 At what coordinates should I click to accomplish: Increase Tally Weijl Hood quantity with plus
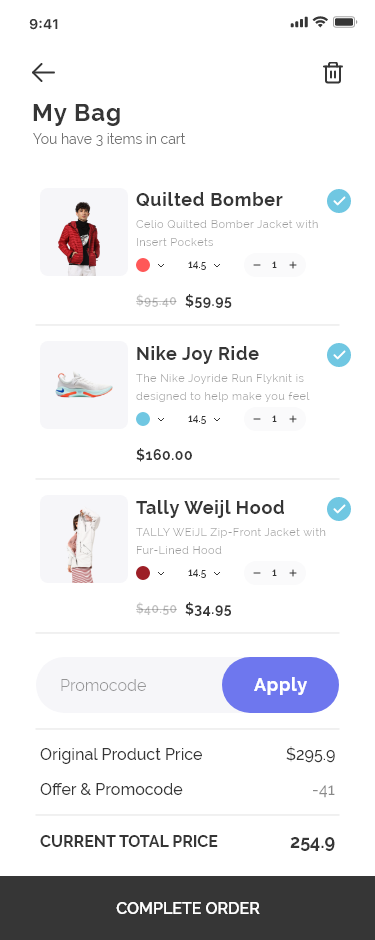coord(293,573)
